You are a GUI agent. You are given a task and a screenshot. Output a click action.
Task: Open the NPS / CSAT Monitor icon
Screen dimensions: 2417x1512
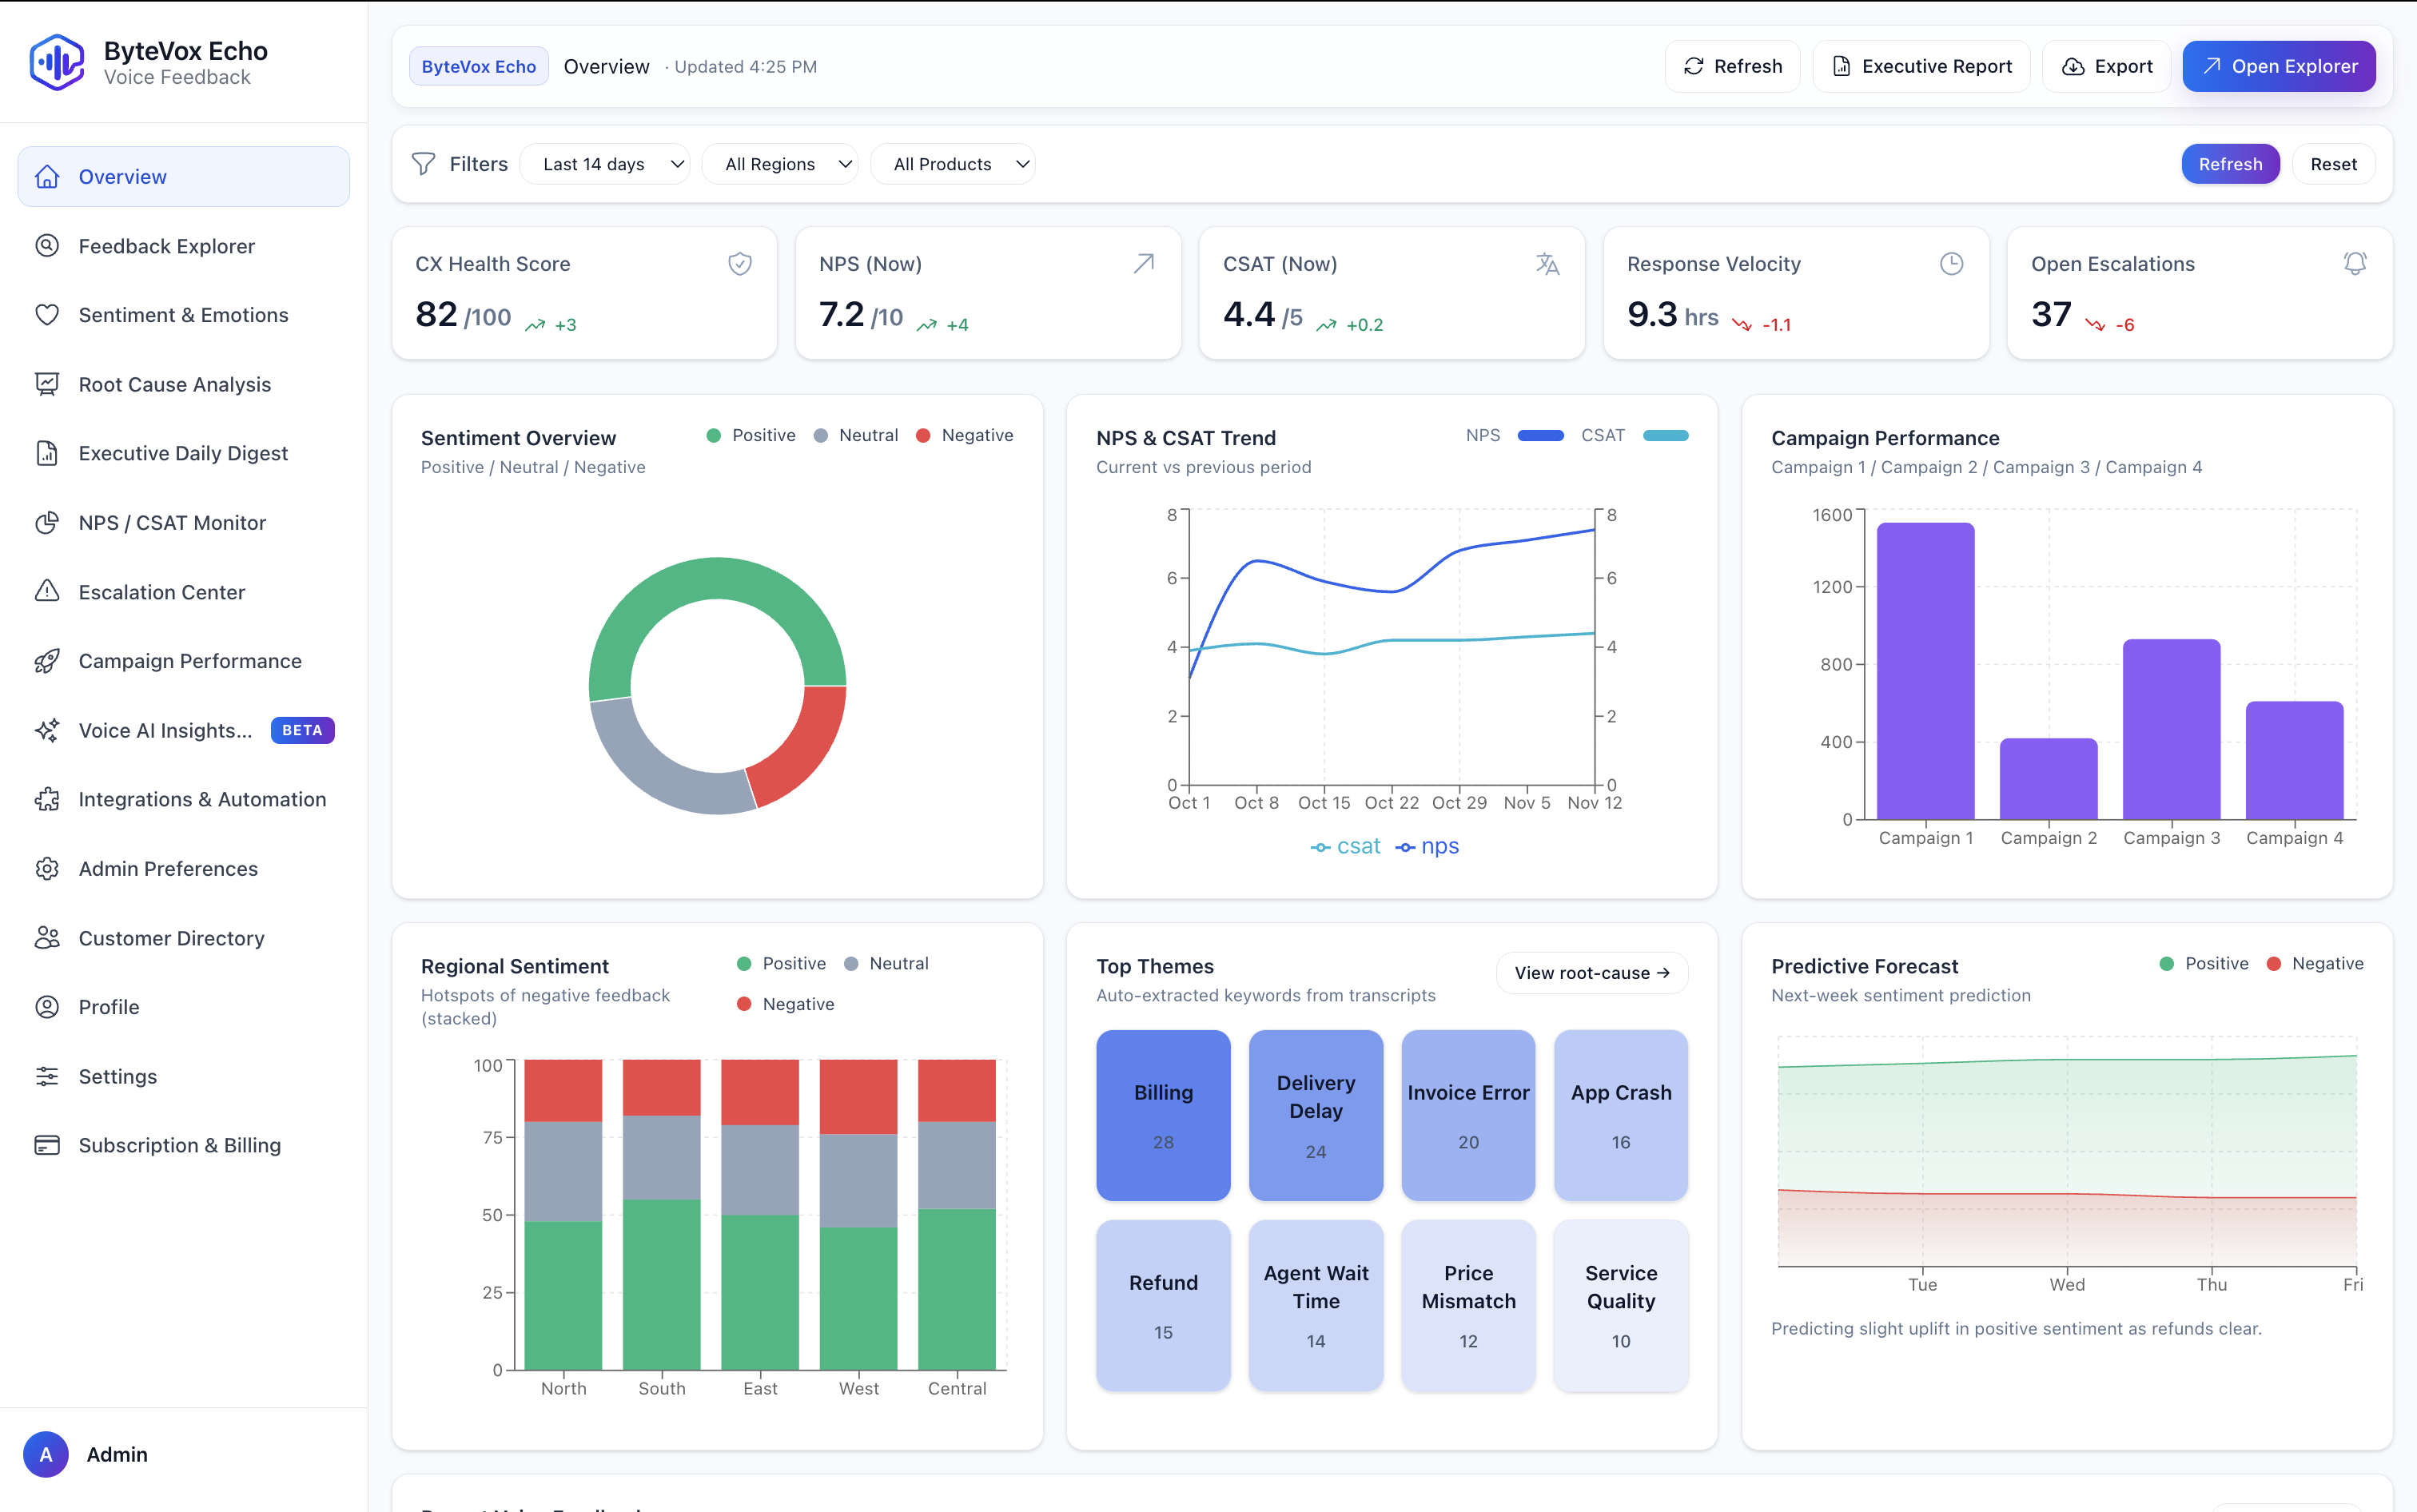point(48,522)
